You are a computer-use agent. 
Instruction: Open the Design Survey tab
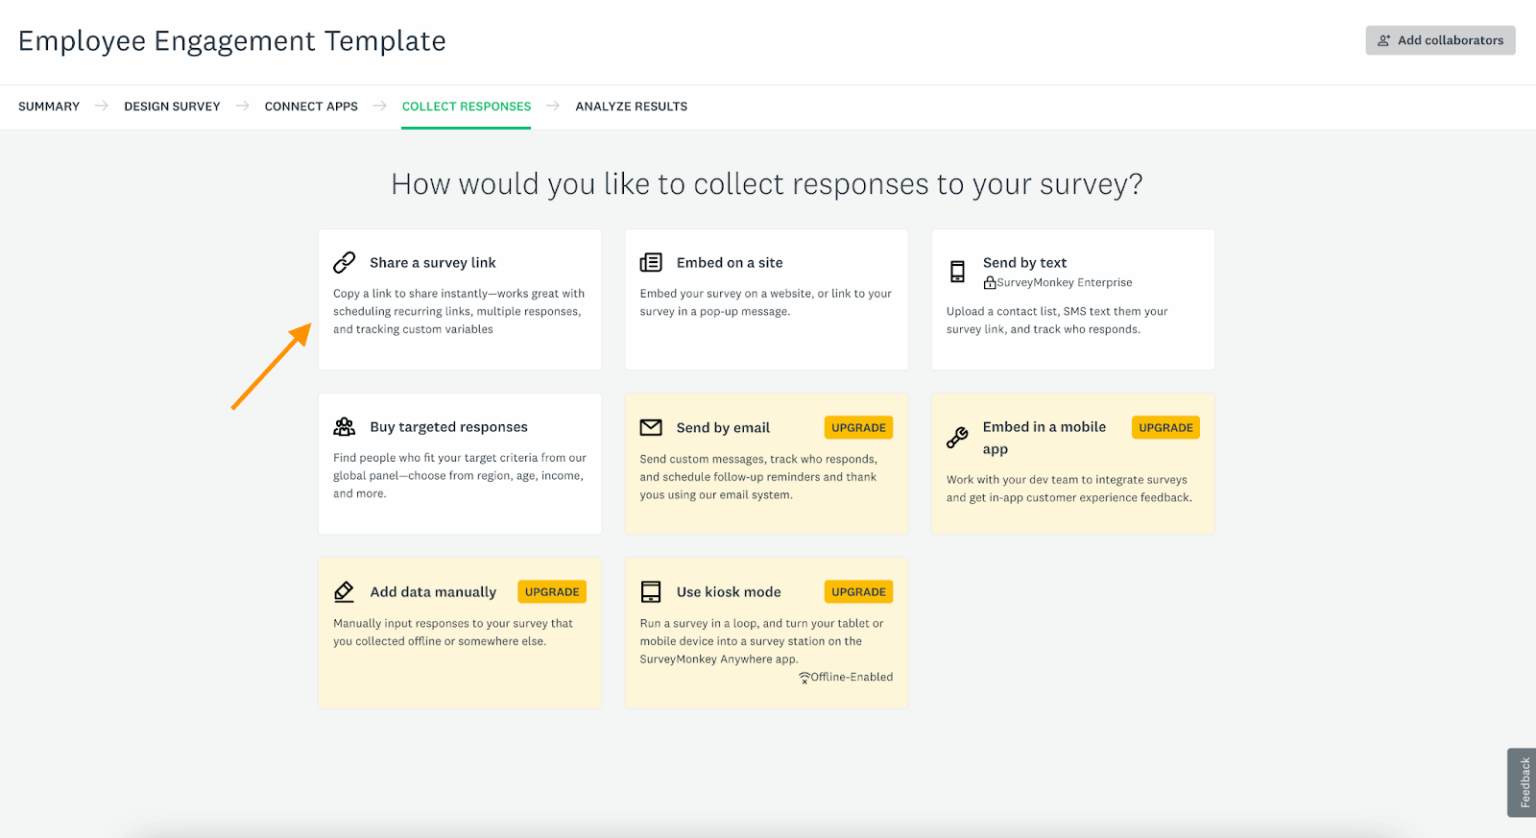[x=172, y=106]
